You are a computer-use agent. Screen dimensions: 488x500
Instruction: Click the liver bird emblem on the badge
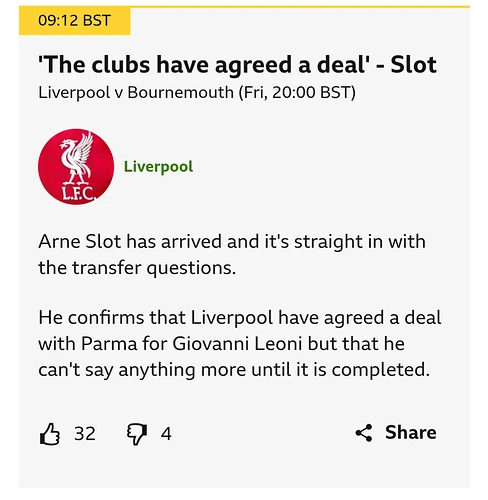click(76, 158)
